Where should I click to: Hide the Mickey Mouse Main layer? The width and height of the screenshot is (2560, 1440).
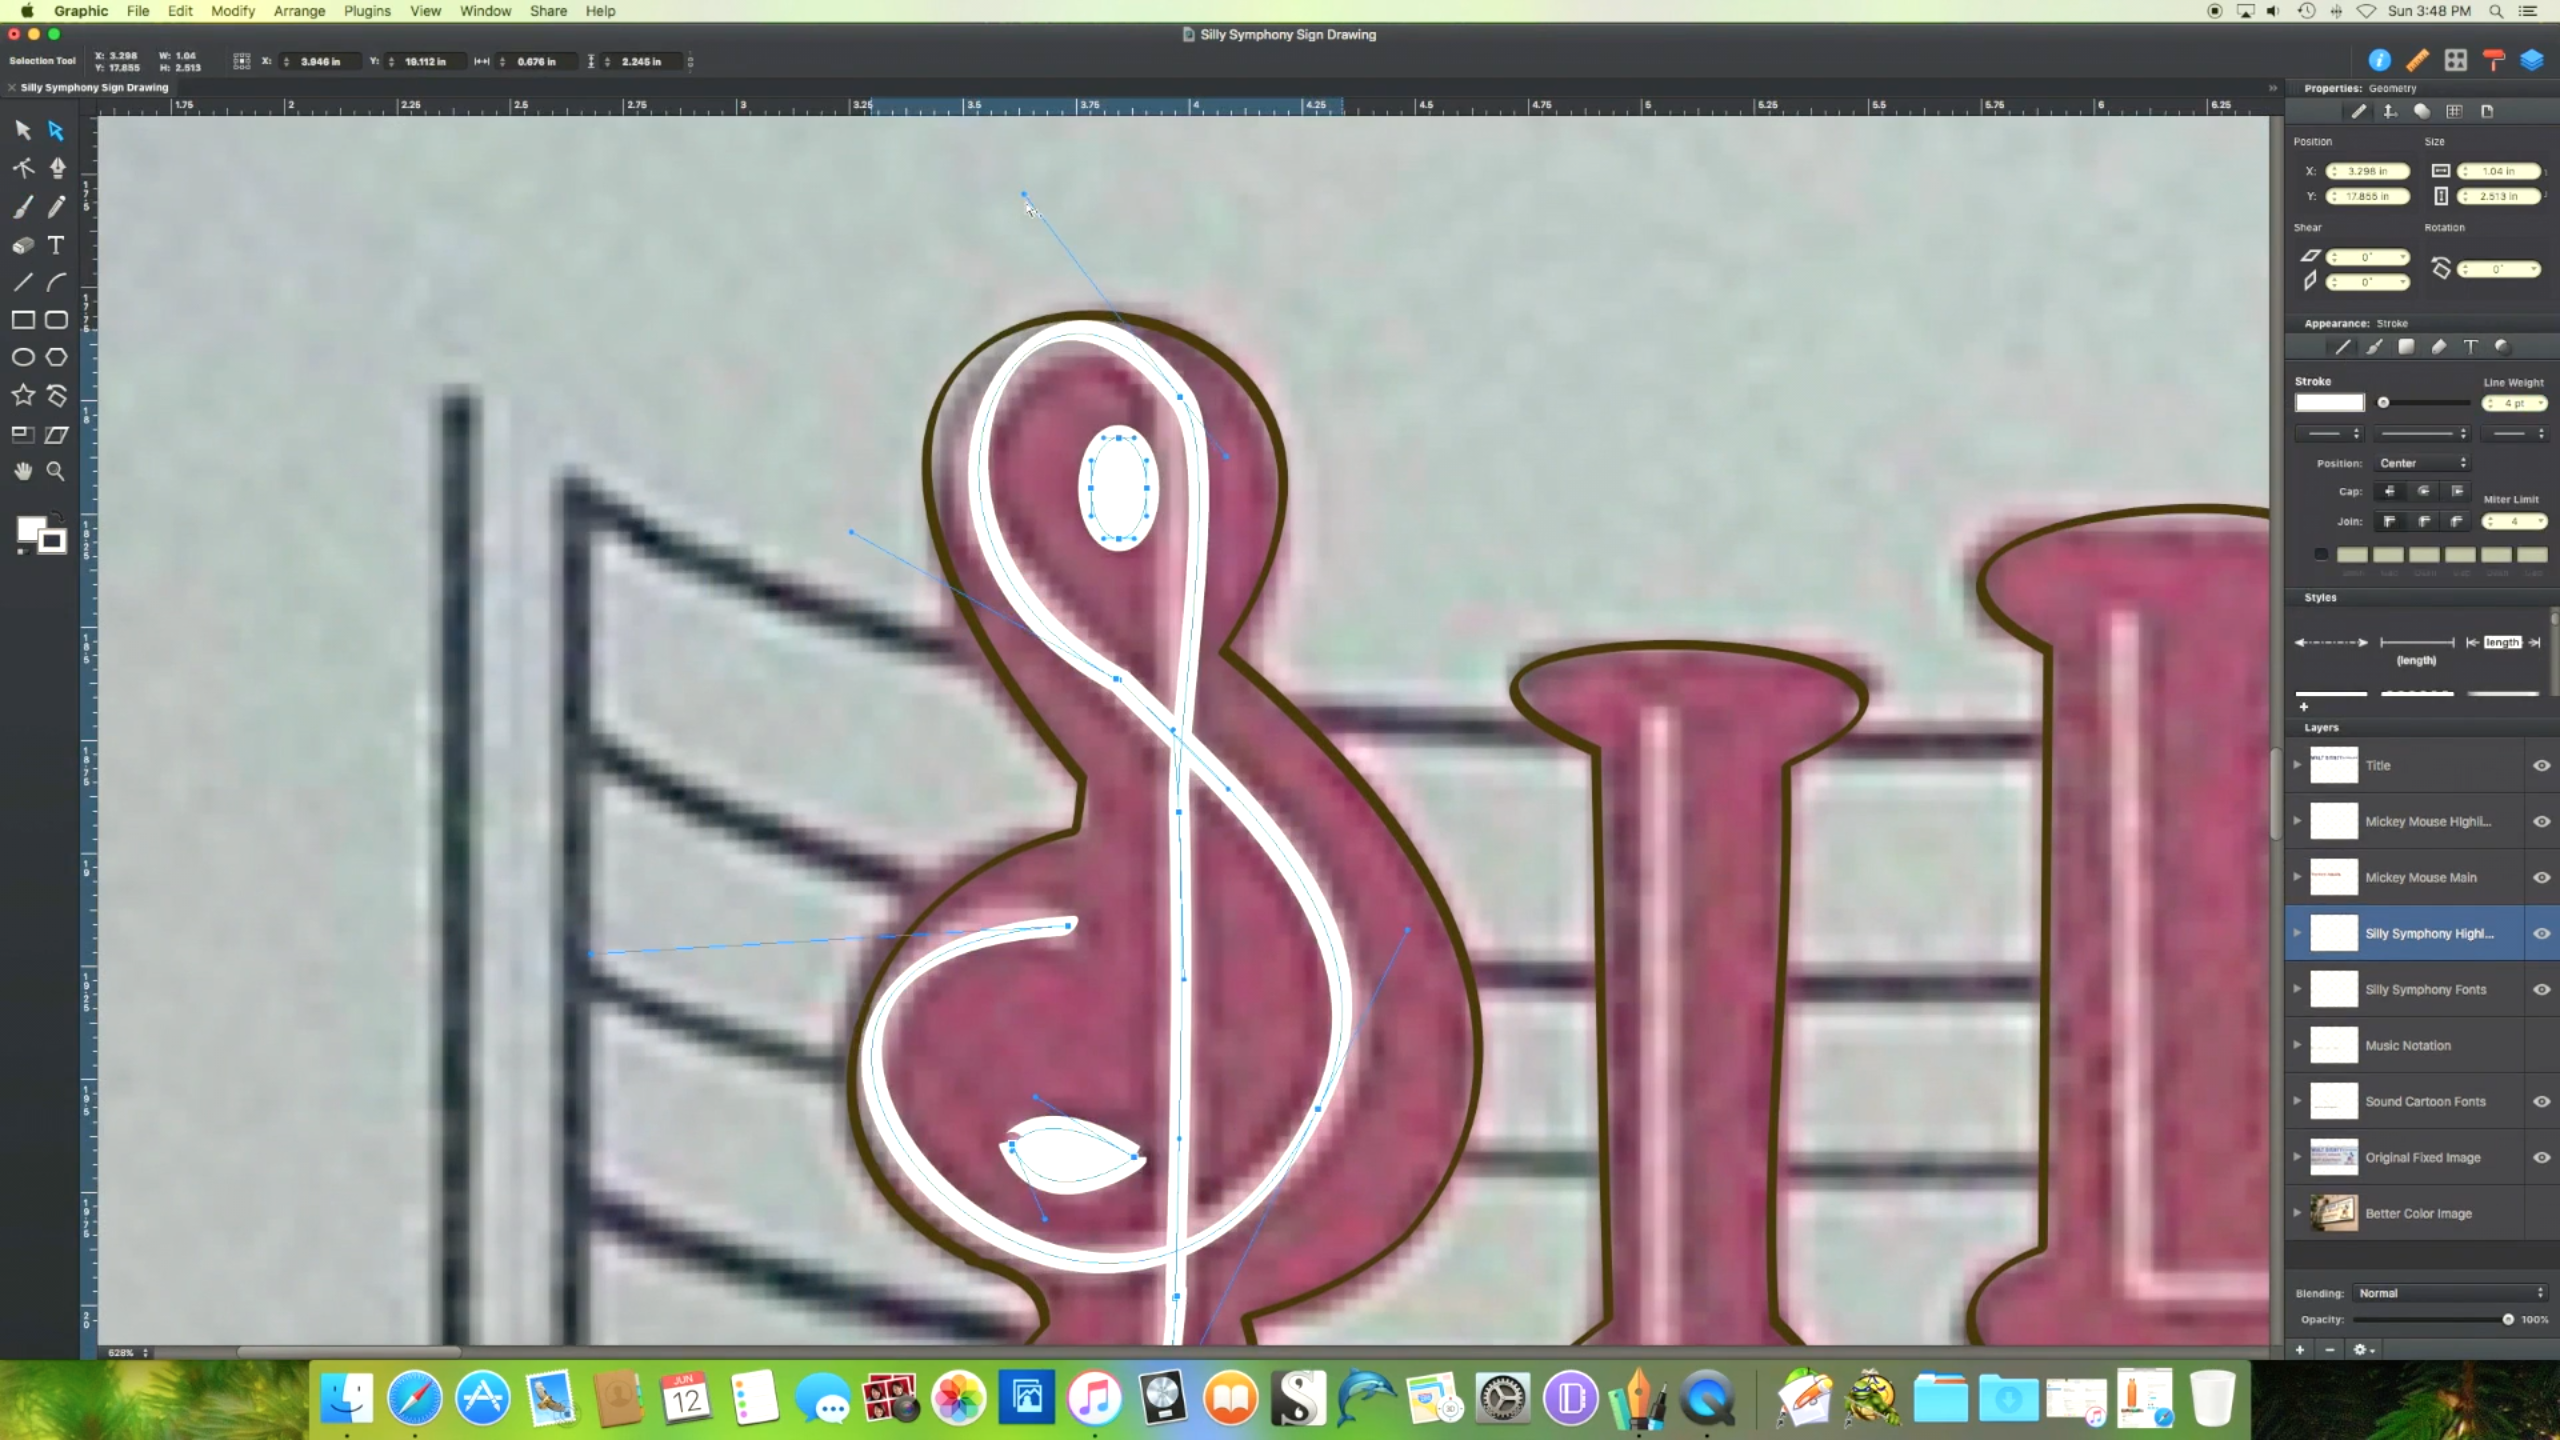point(2541,877)
